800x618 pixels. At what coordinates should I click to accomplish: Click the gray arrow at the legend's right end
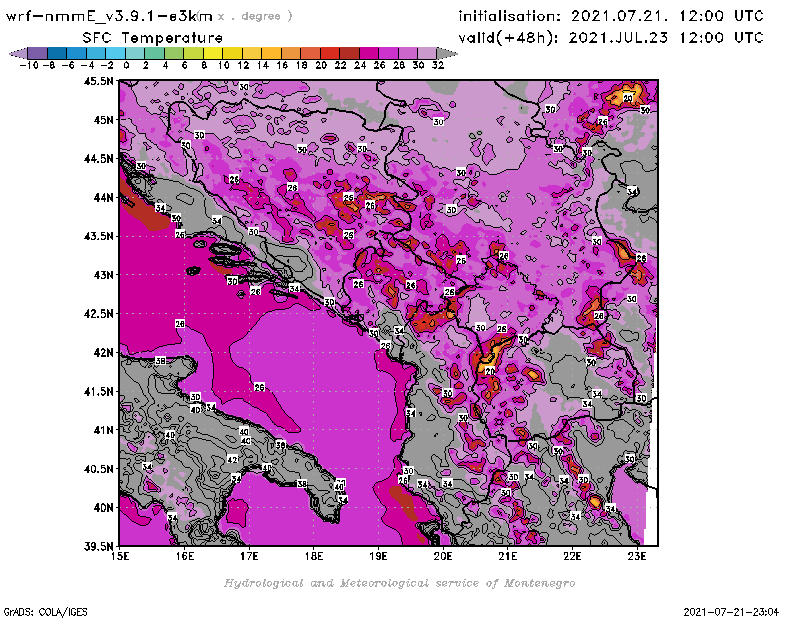click(447, 53)
